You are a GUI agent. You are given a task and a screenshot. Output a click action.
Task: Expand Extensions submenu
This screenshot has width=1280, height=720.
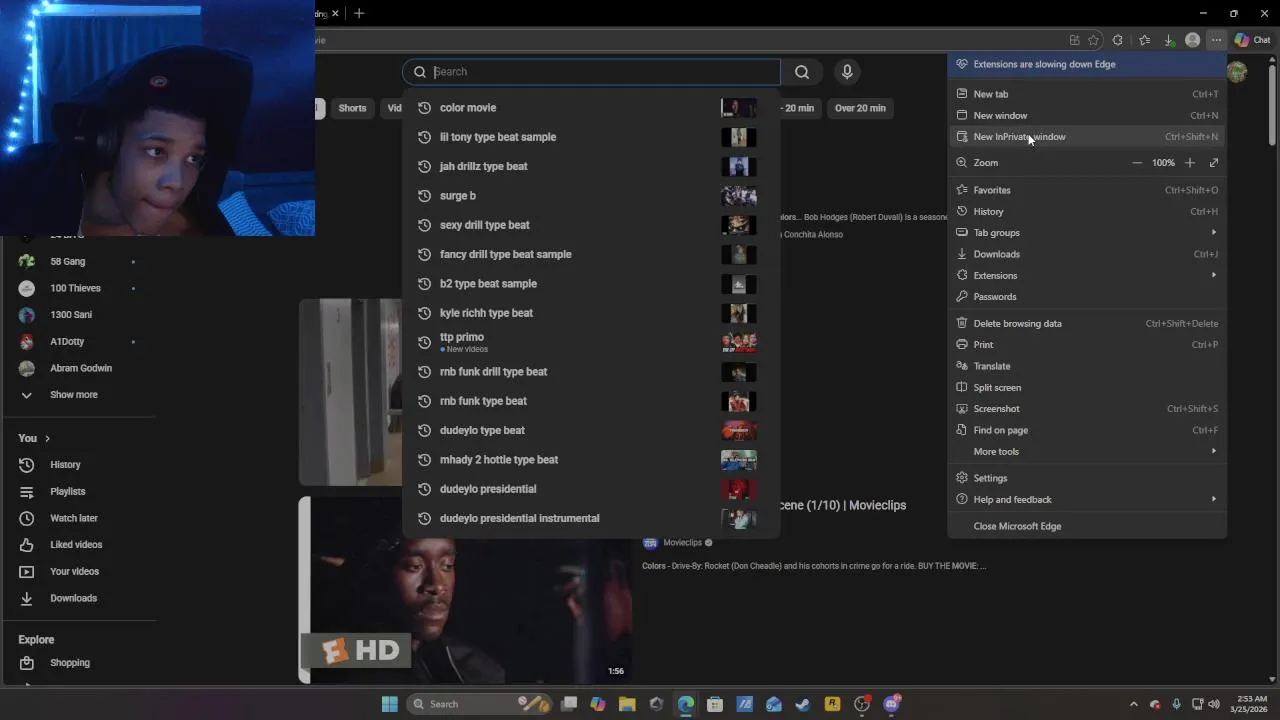1087,275
